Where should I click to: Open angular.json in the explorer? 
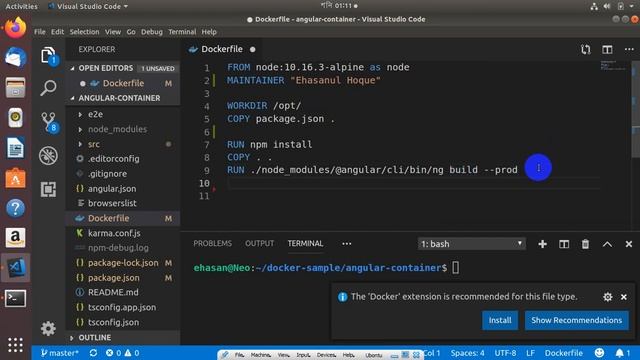click(112, 189)
